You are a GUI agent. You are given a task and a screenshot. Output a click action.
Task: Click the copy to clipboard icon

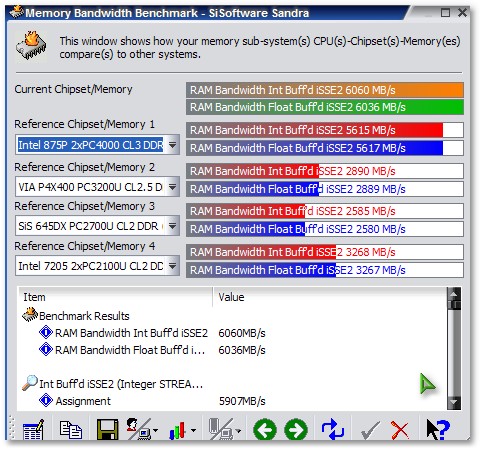(x=71, y=429)
